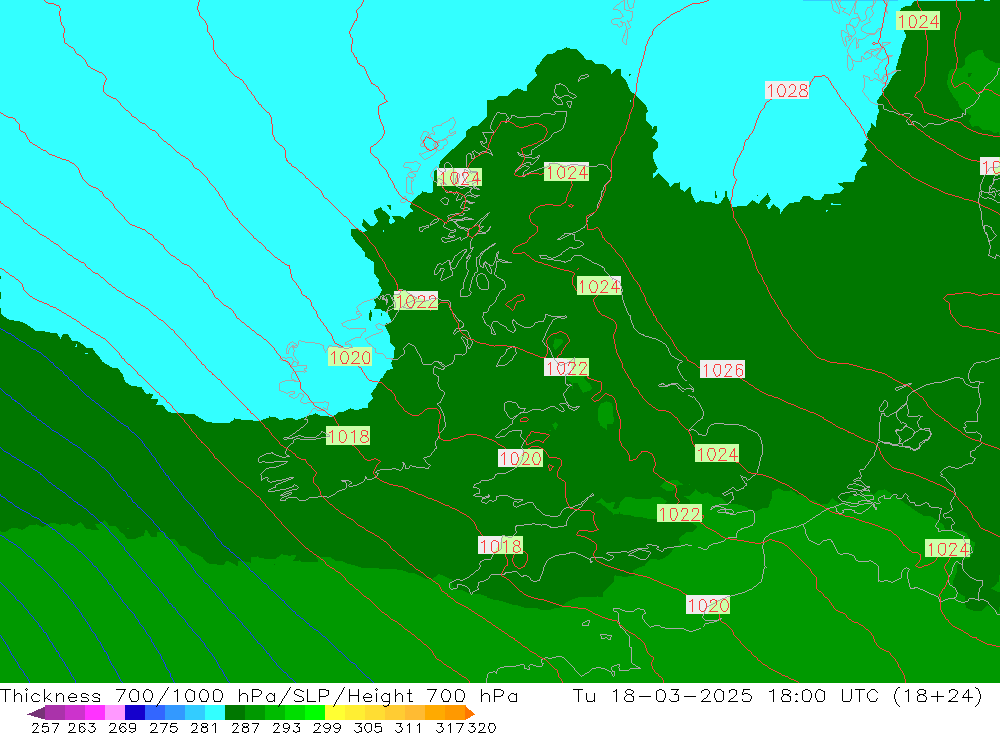Click the 305 legend value

click(368, 728)
